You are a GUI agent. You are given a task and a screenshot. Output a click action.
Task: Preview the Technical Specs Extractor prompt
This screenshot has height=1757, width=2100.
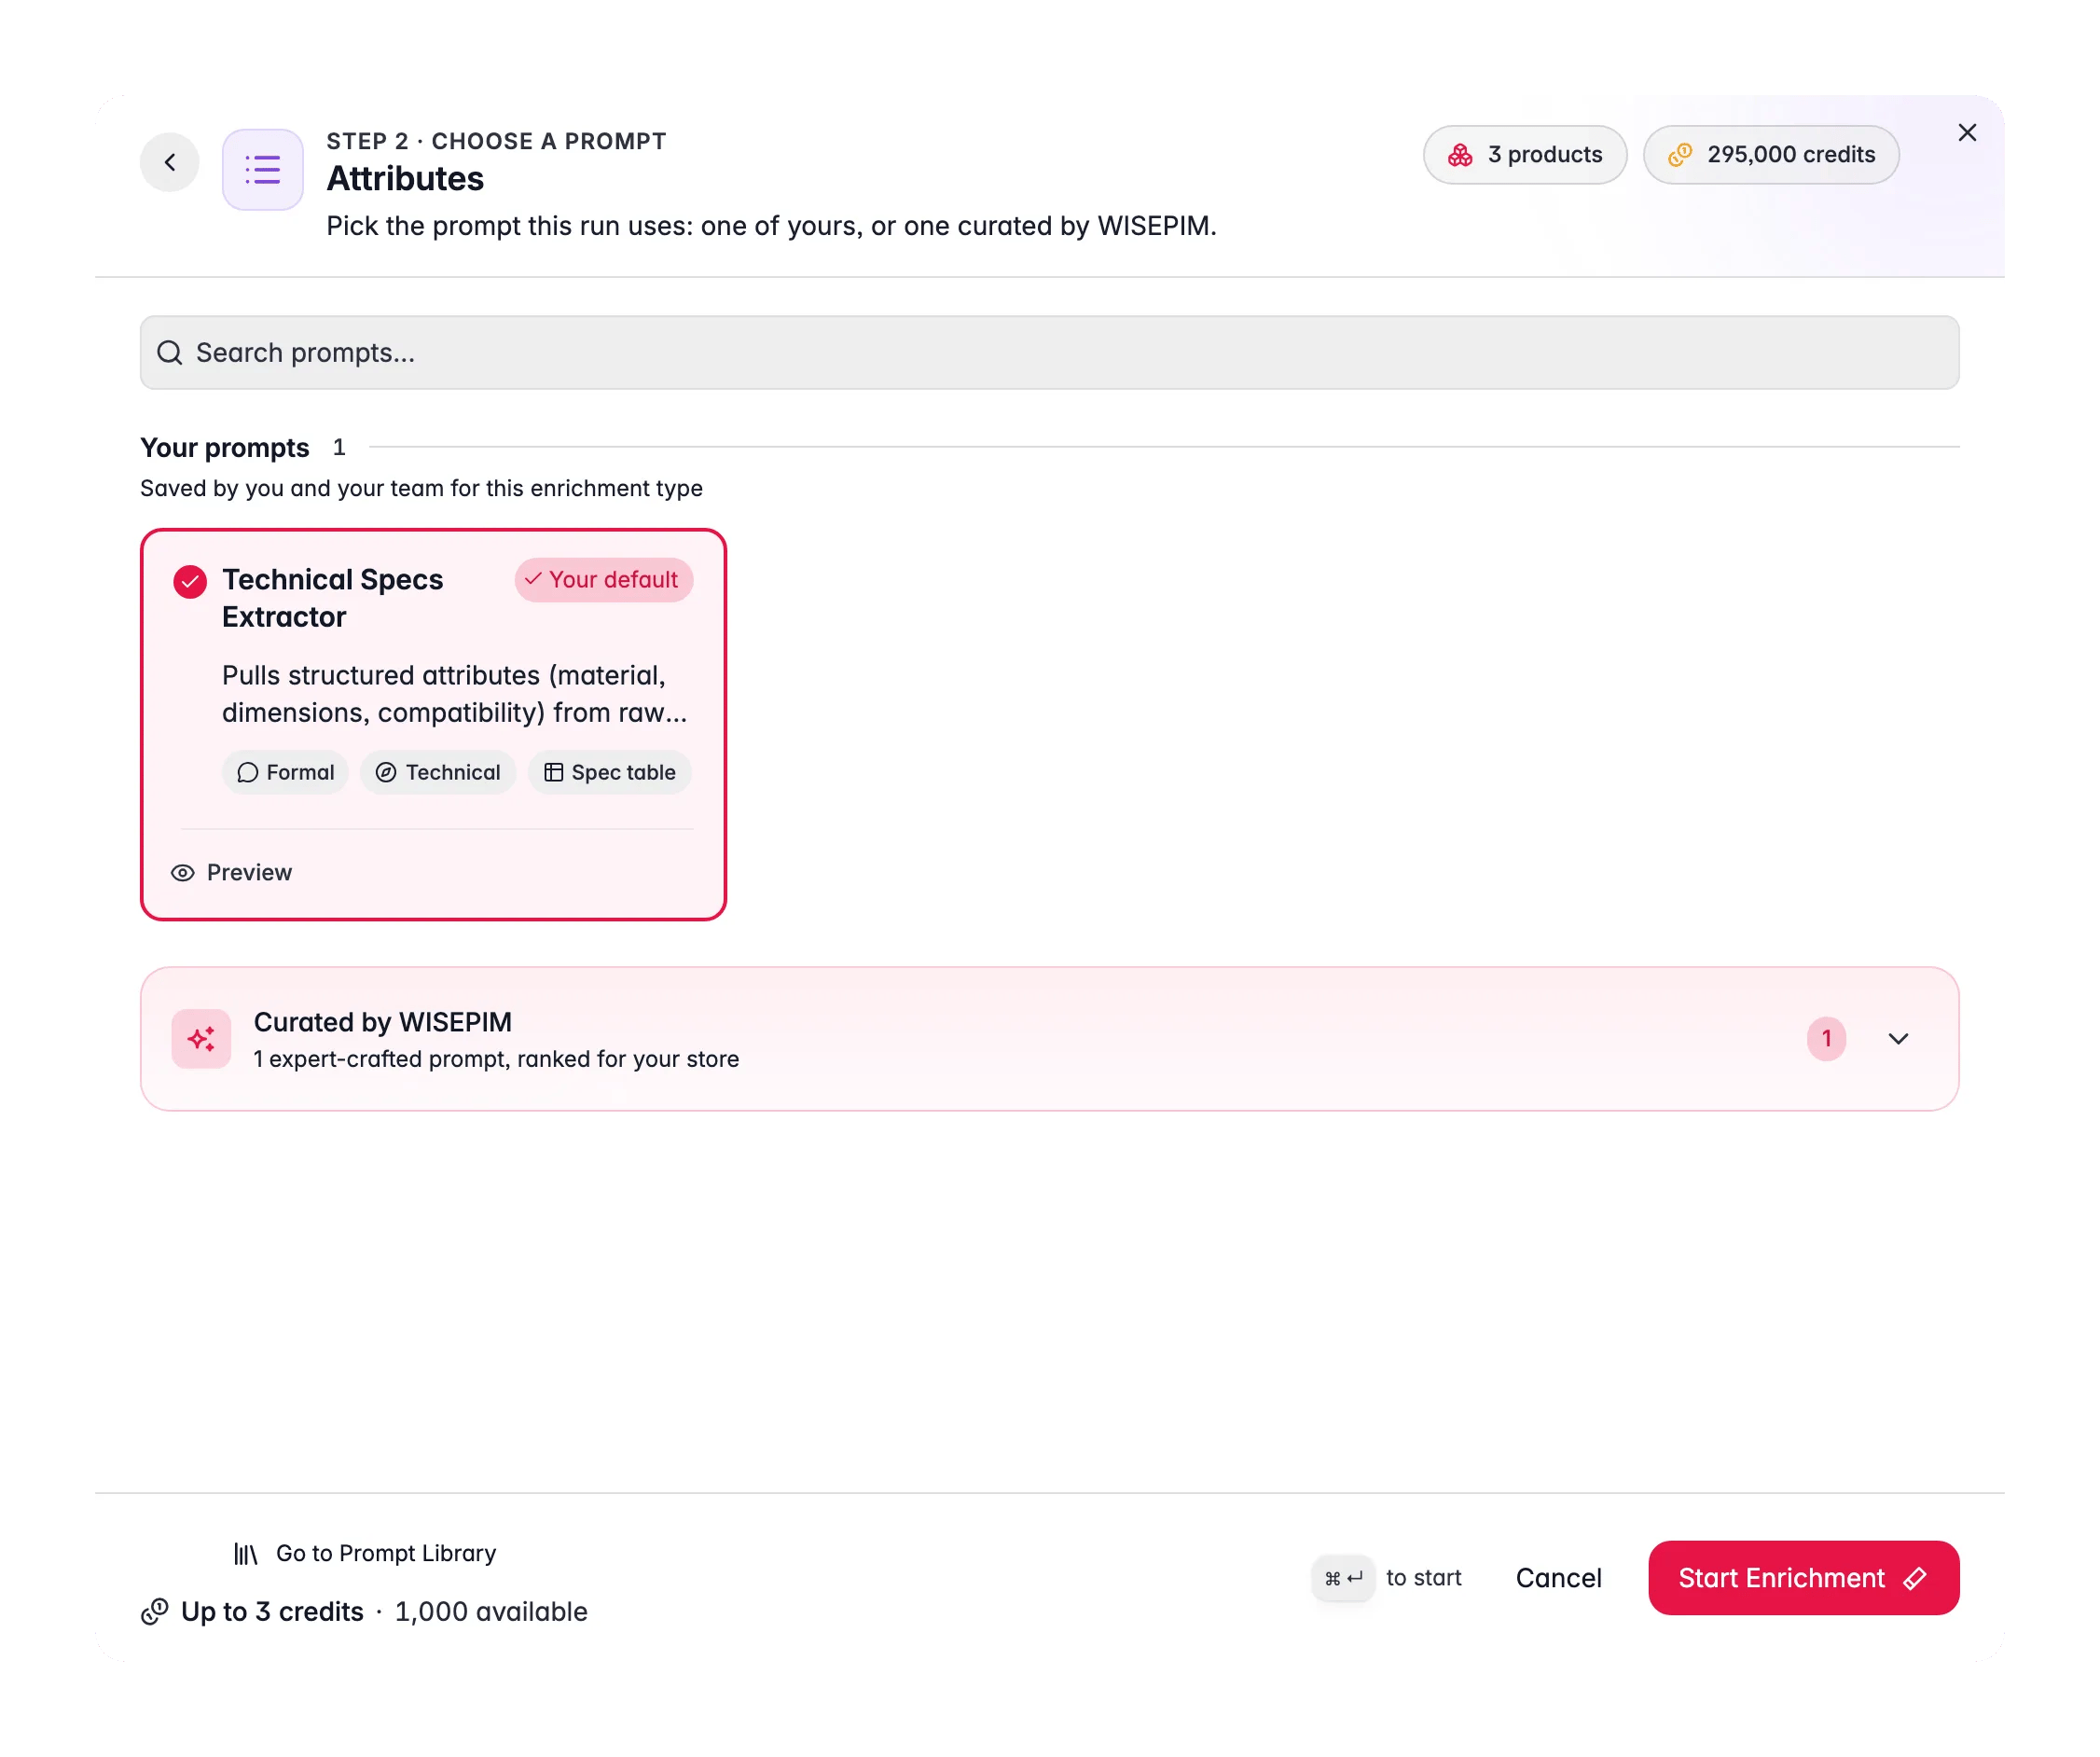pos(232,873)
